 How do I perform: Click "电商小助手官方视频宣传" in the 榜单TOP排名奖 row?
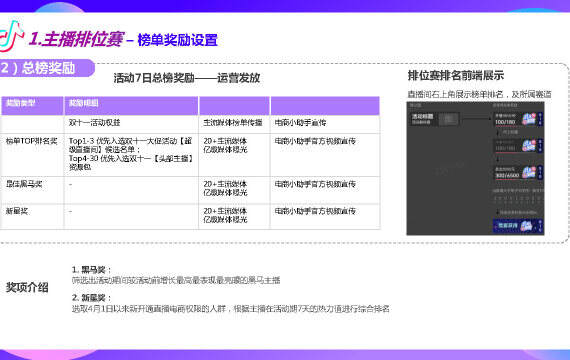click(315, 141)
